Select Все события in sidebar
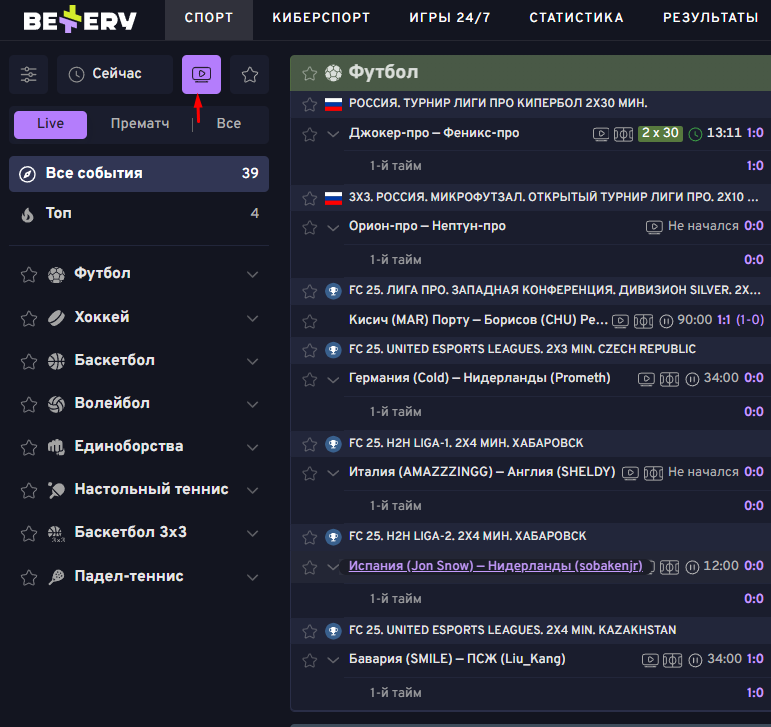Screen dimensions: 771x727 (139, 174)
